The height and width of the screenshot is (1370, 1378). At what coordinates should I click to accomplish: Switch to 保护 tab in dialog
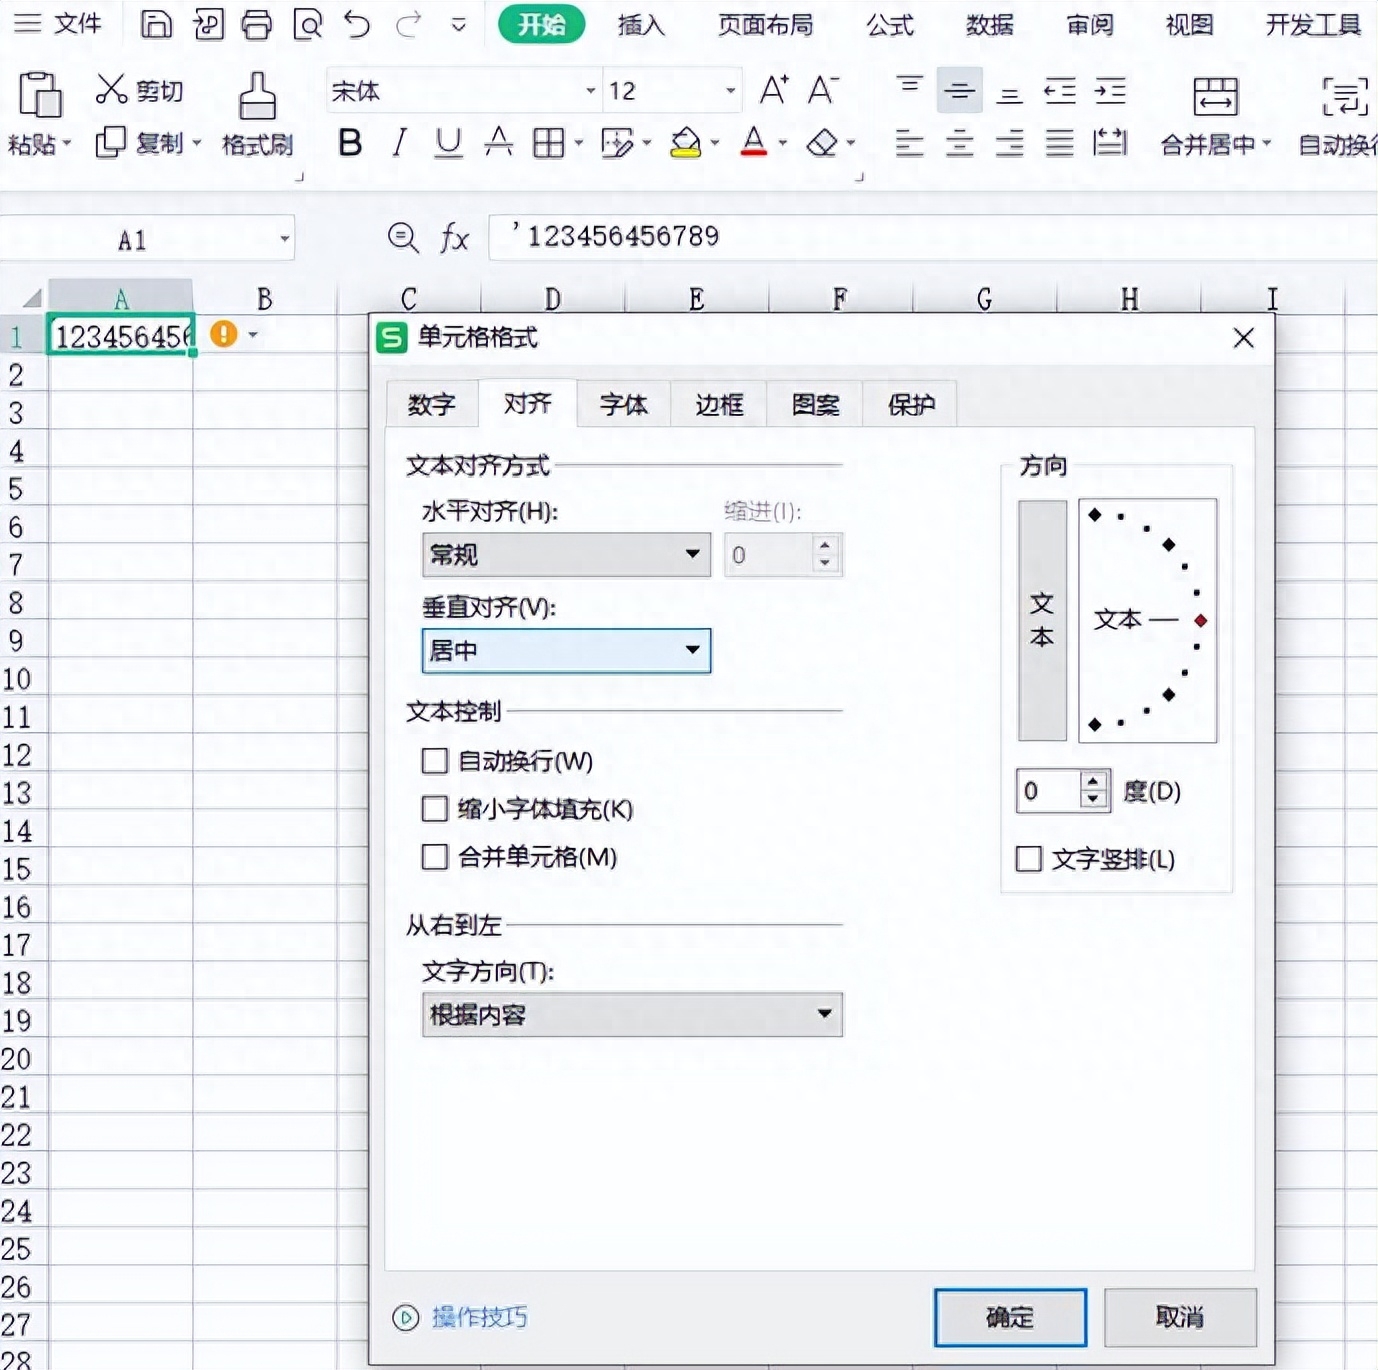point(911,404)
